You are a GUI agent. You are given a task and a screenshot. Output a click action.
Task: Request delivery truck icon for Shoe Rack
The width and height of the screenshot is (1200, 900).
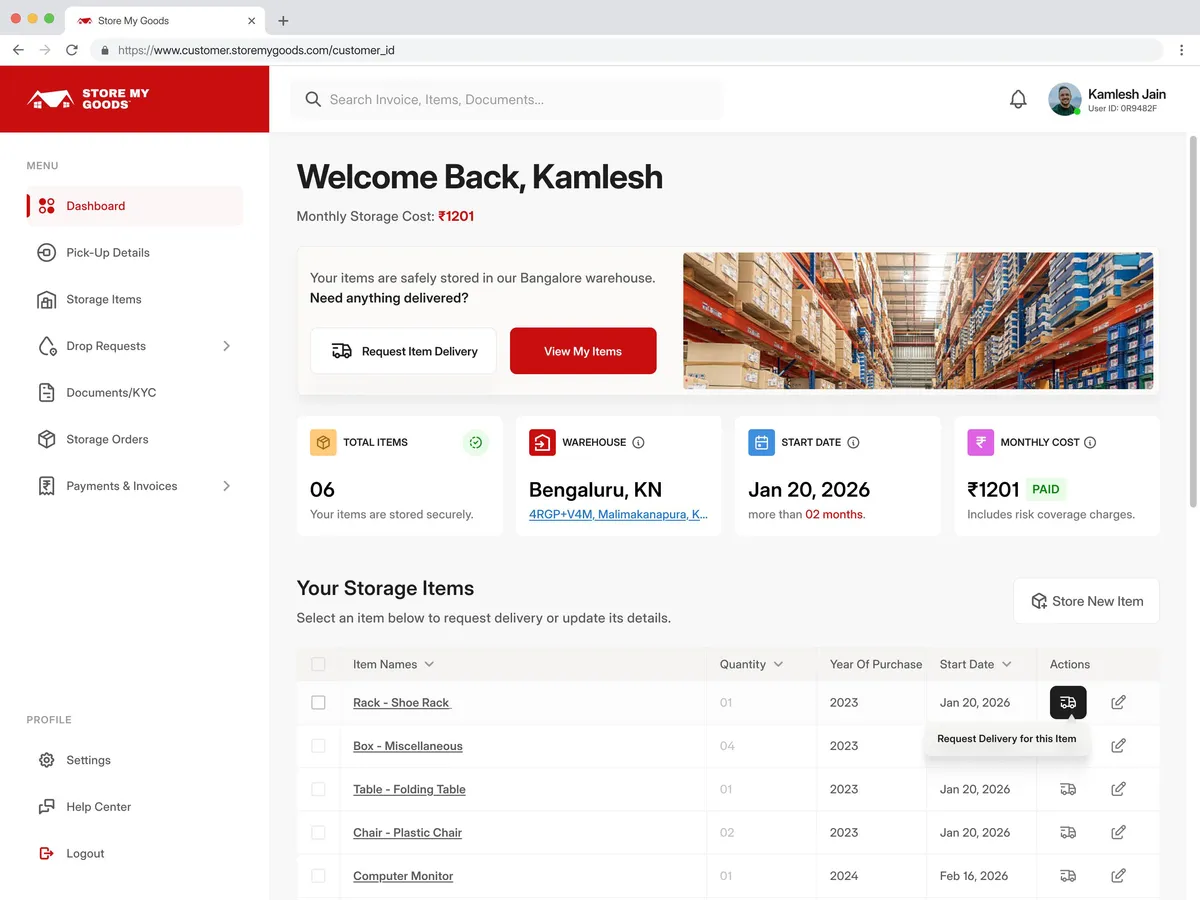pos(1068,702)
